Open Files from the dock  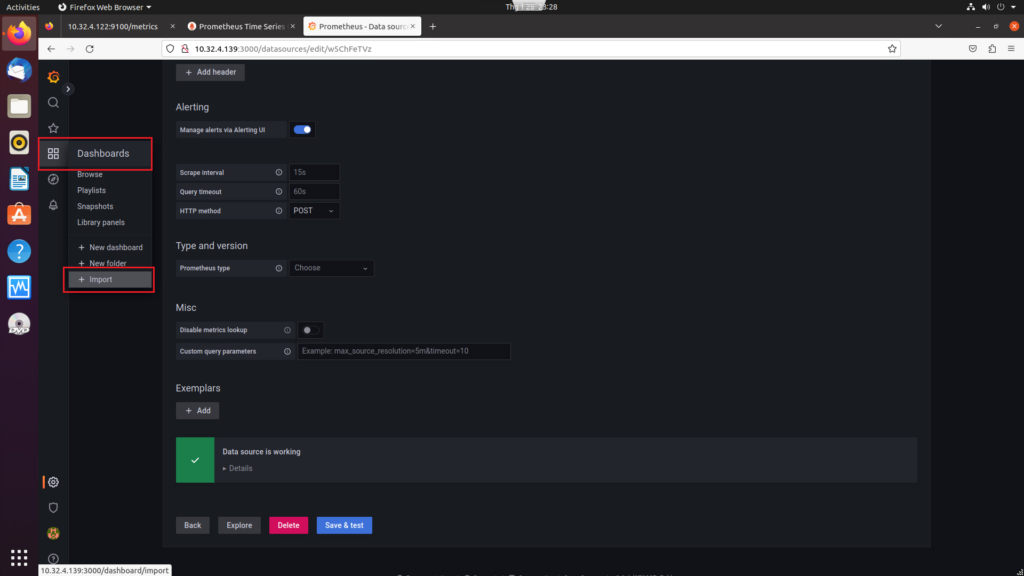point(19,106)
